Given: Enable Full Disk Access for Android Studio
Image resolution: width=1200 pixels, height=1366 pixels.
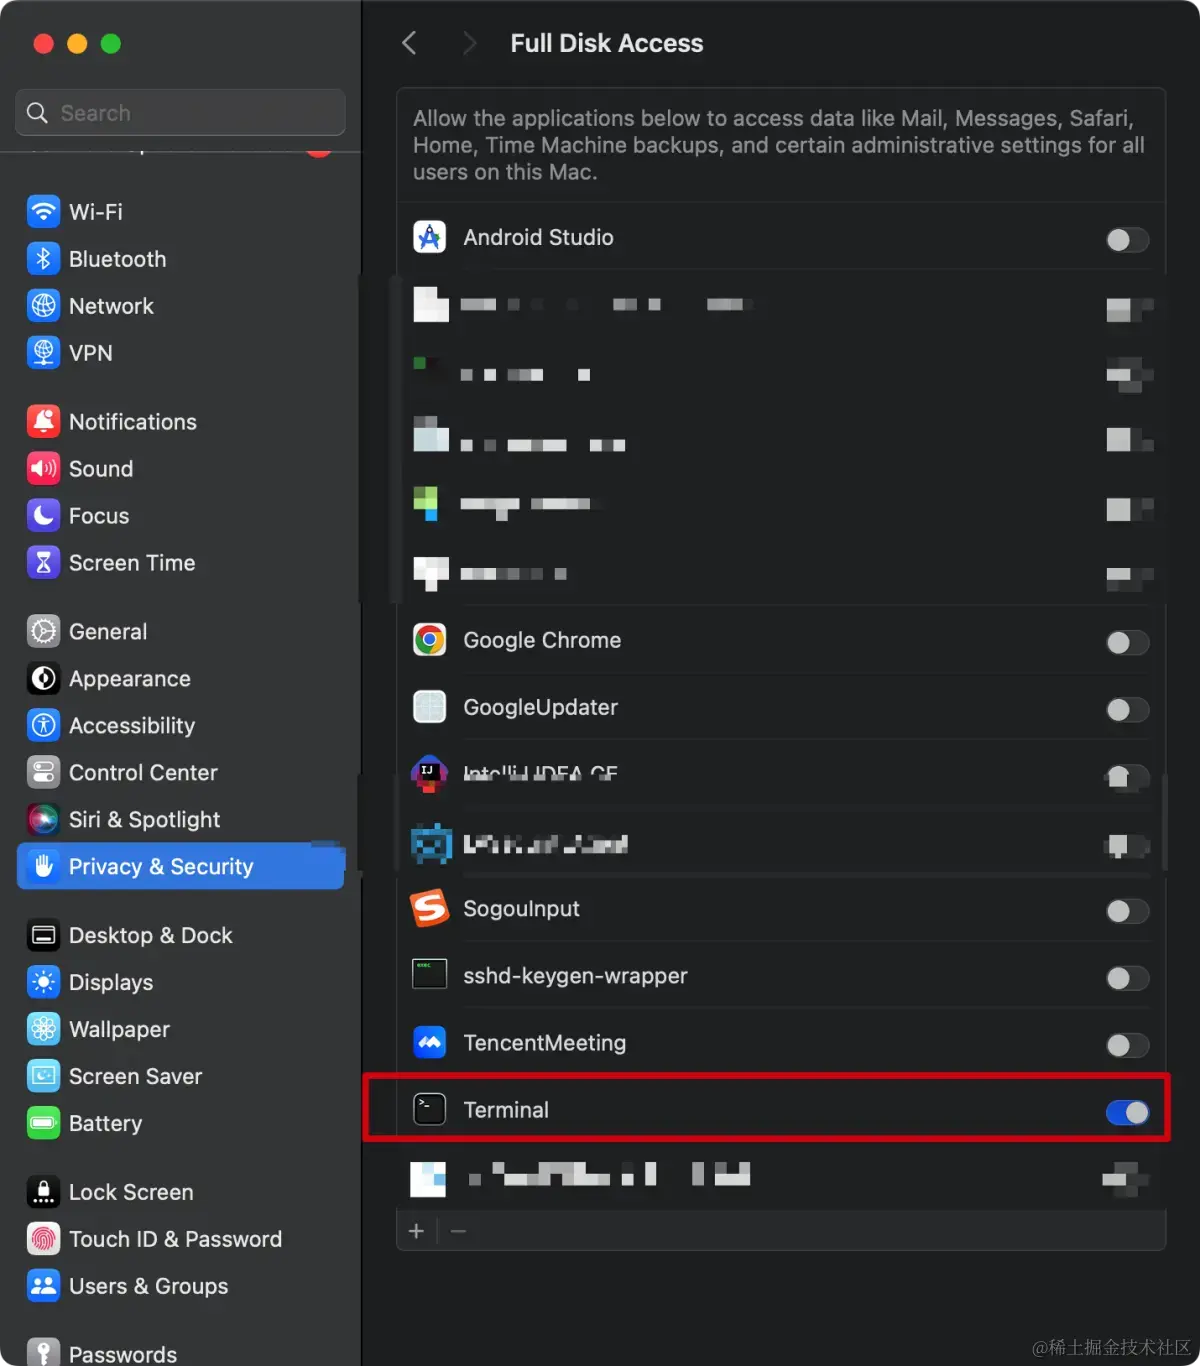Looking at the screenshot, I should (1127, 240).
